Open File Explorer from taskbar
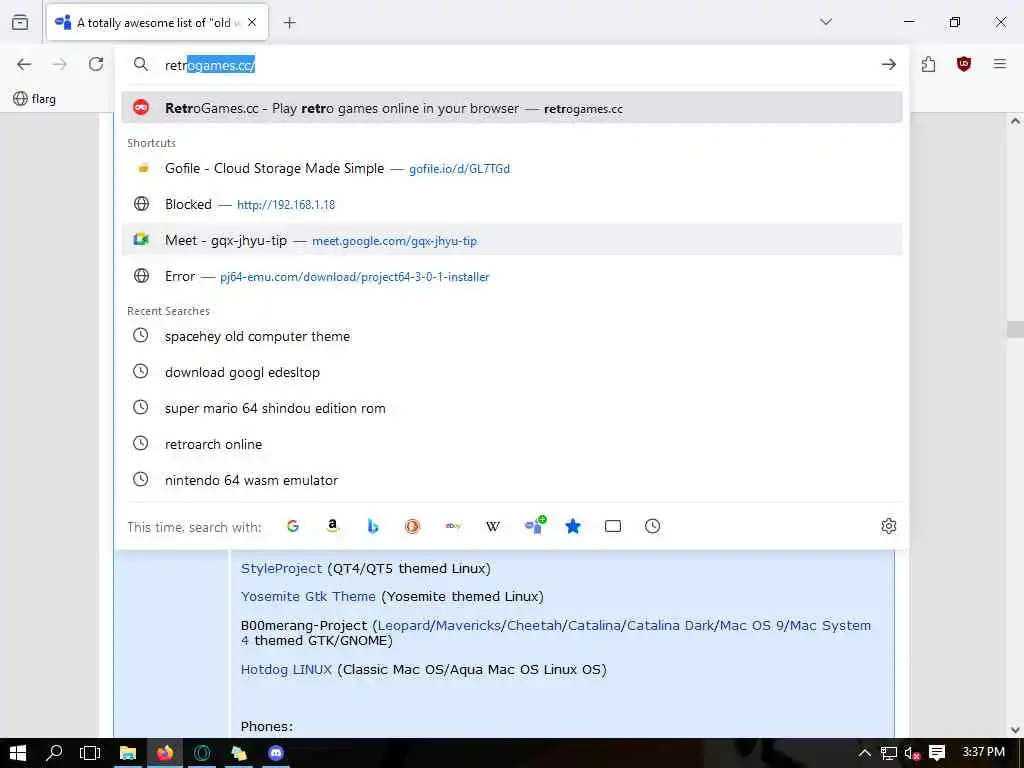 (x=128, y=753)
